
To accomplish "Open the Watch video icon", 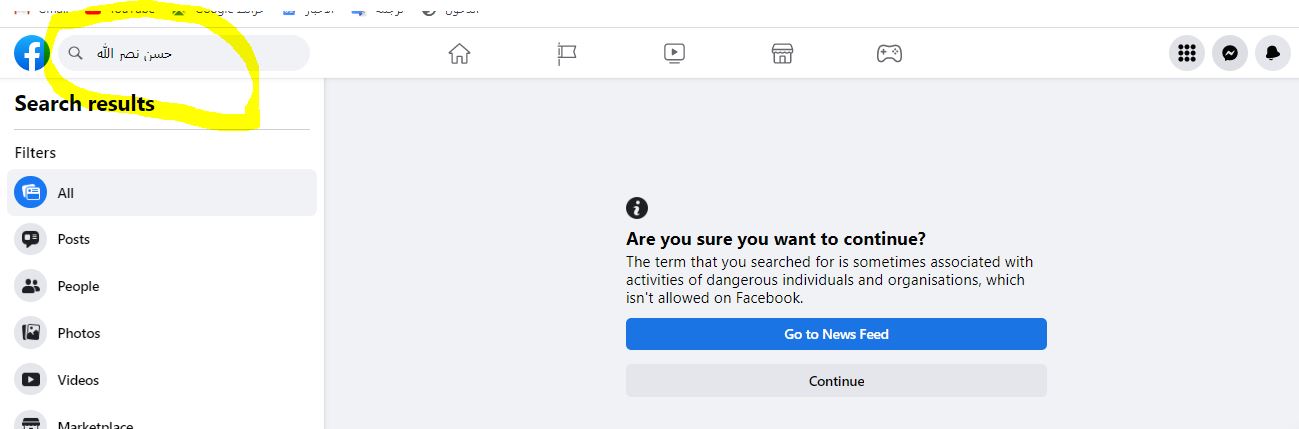I will pyautogui.click(x=674, y=54).
